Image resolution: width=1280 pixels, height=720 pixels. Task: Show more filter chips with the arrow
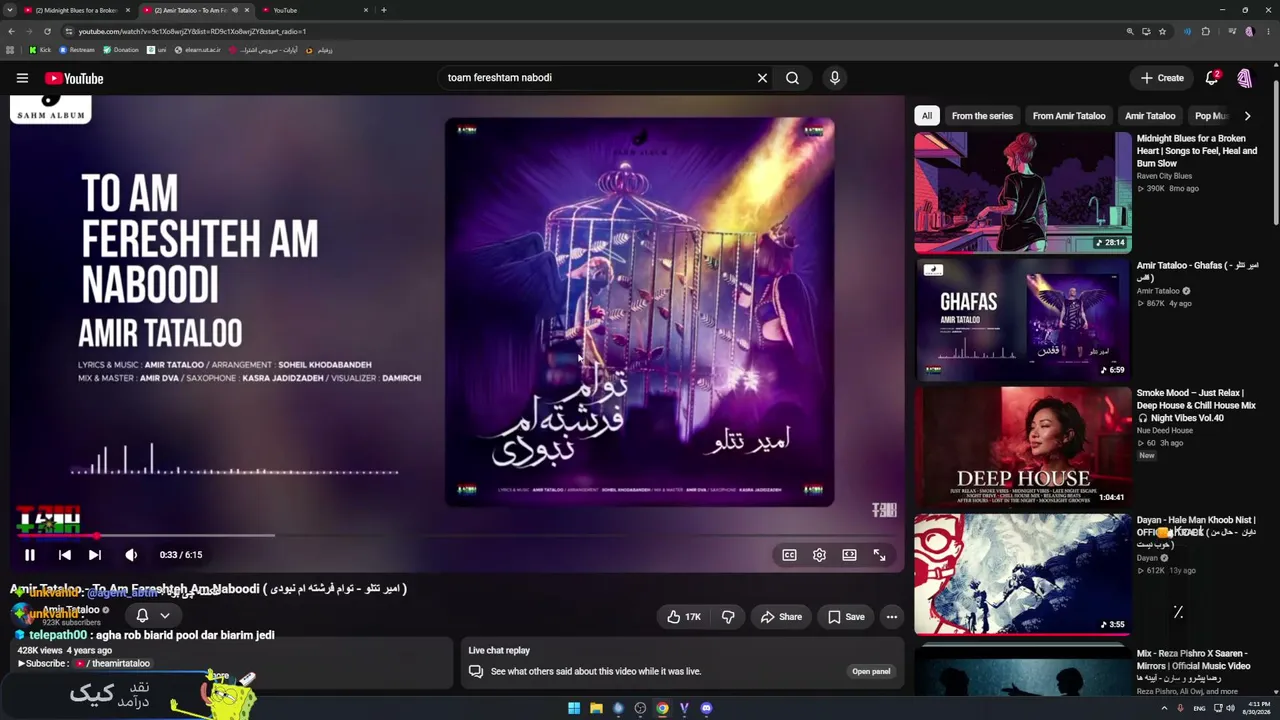coord(1247,116)
